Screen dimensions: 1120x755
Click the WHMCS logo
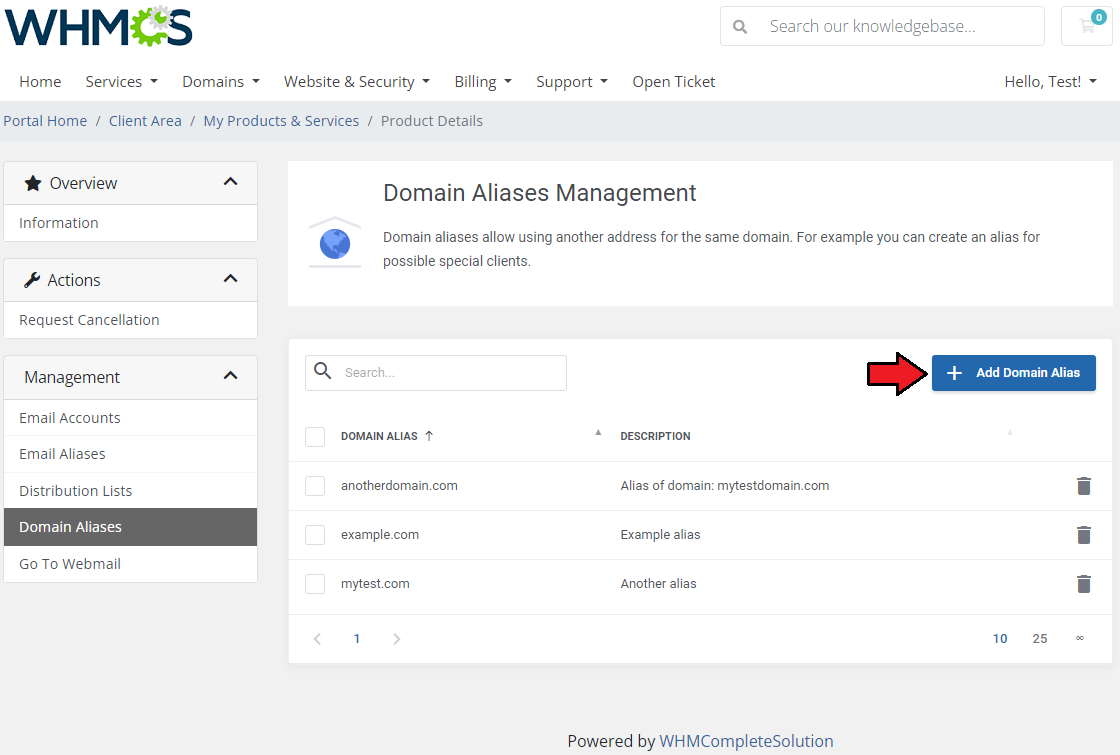coord(99,26)
